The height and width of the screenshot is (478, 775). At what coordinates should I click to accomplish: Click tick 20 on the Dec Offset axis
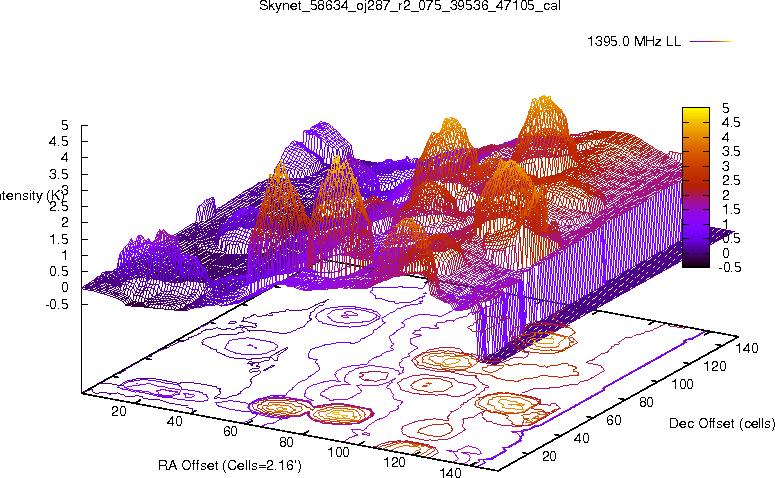[x=550, y=456]
